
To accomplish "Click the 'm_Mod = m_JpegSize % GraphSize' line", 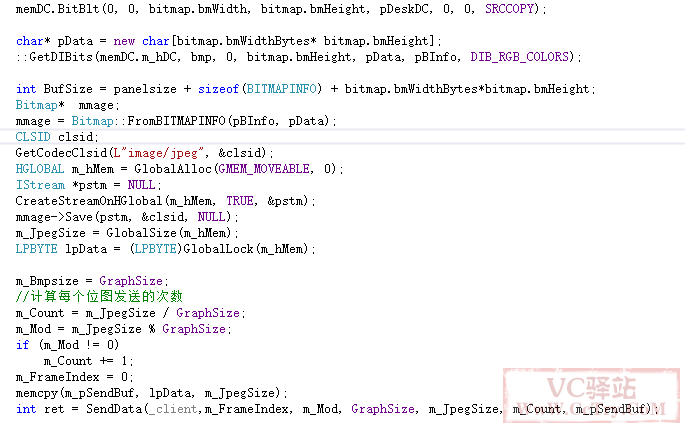I will (124, 329).
